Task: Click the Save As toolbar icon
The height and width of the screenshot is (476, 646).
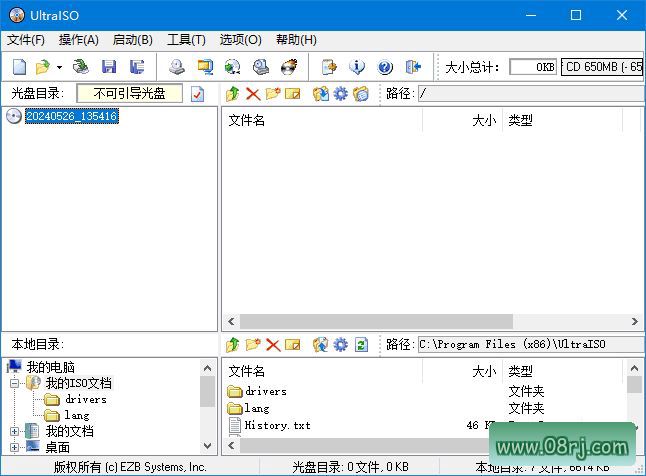Action: coord(136,67)
